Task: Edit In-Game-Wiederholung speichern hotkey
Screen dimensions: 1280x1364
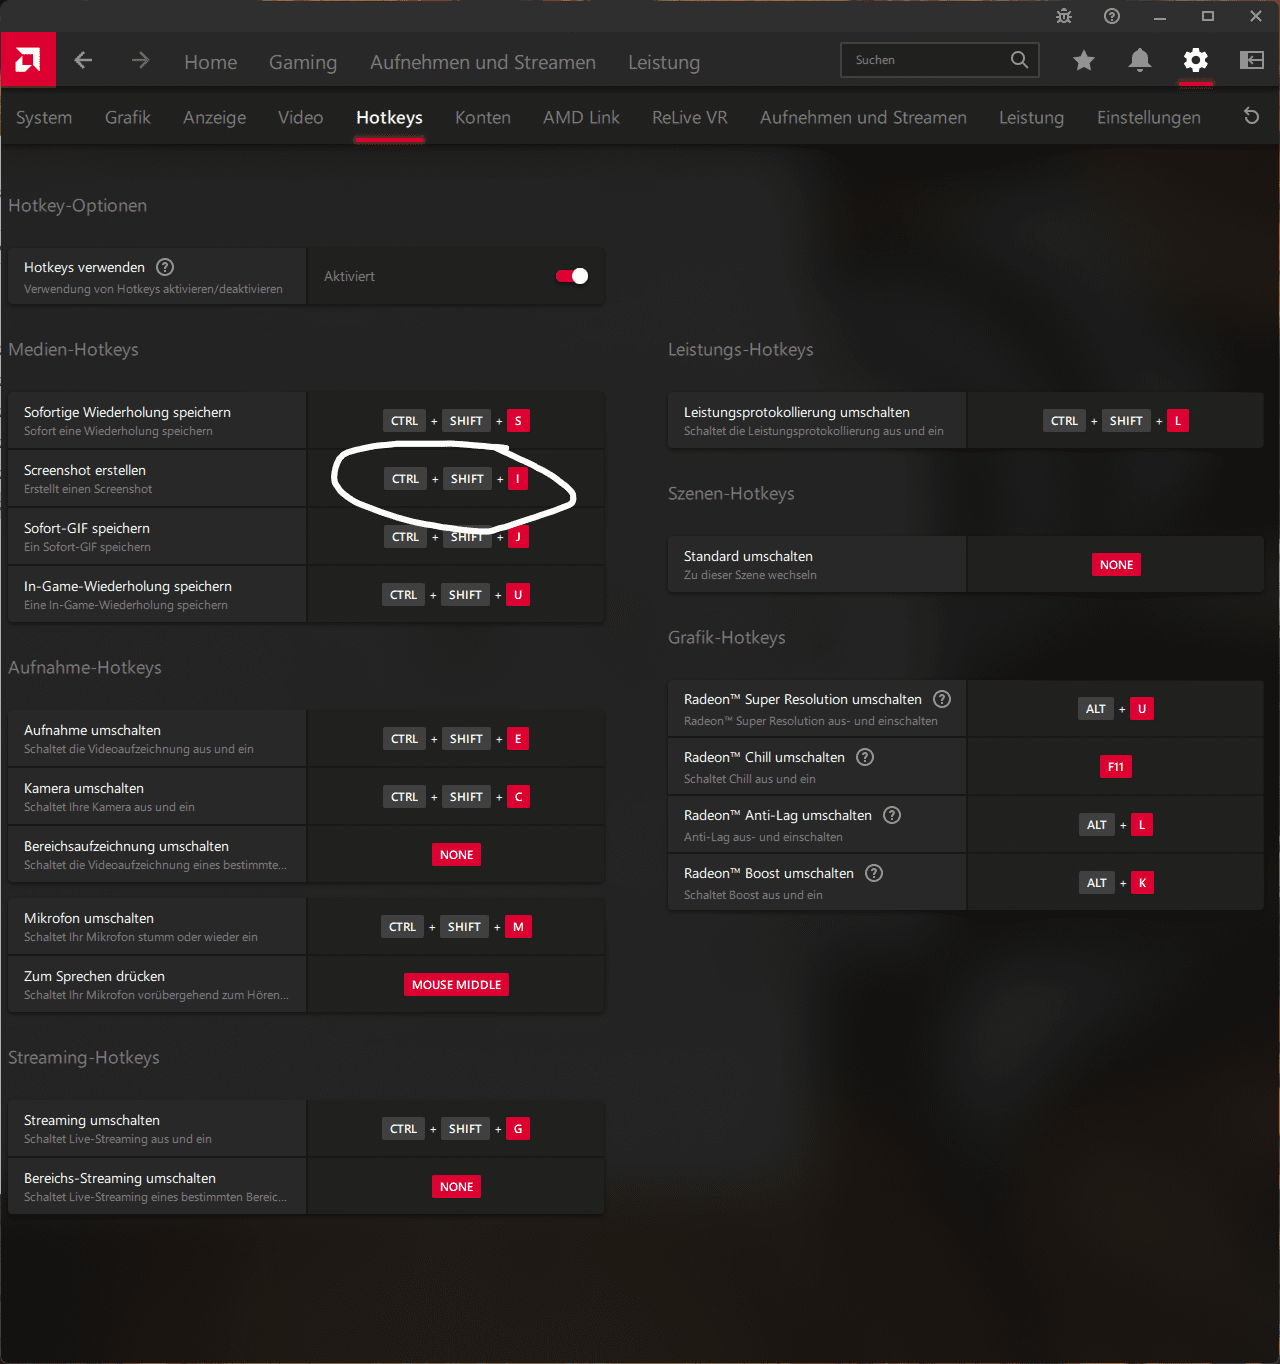Action: [x=456, y=595]
